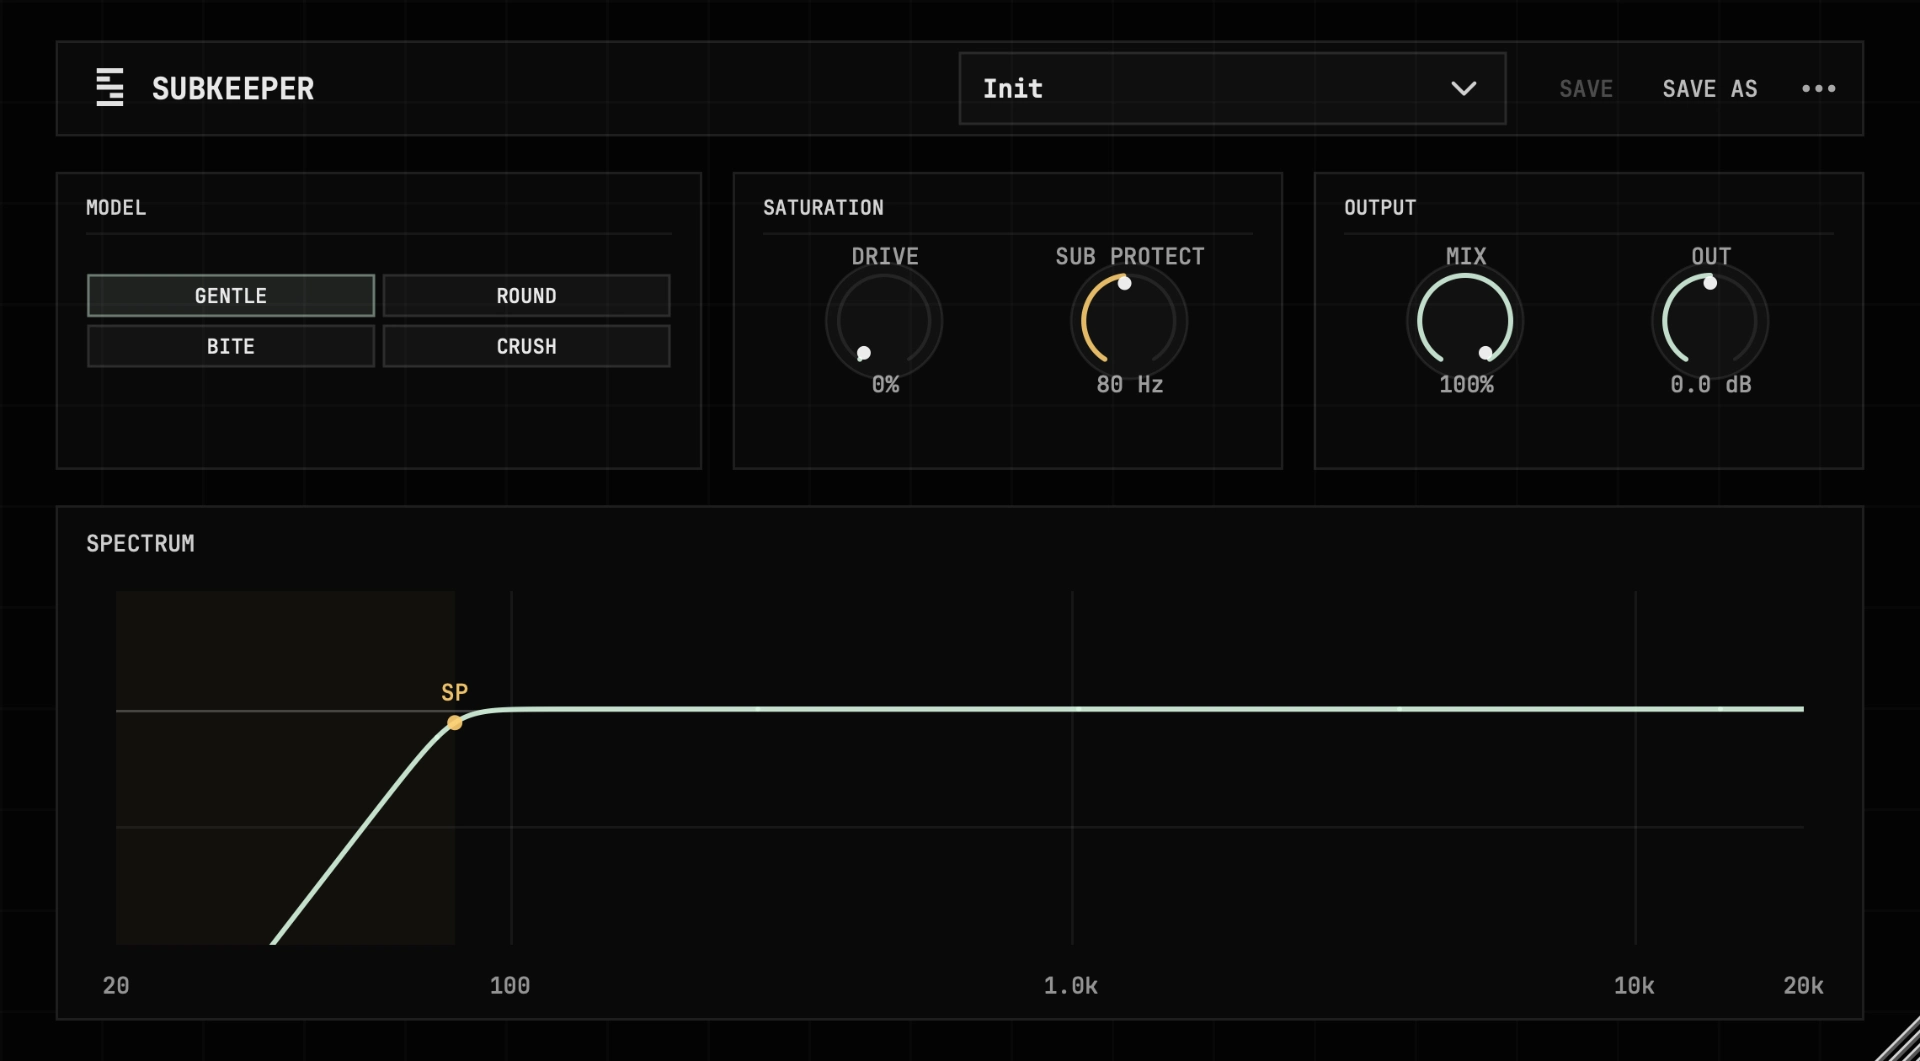Click the Out gain knob

[x=1710, y=321]
